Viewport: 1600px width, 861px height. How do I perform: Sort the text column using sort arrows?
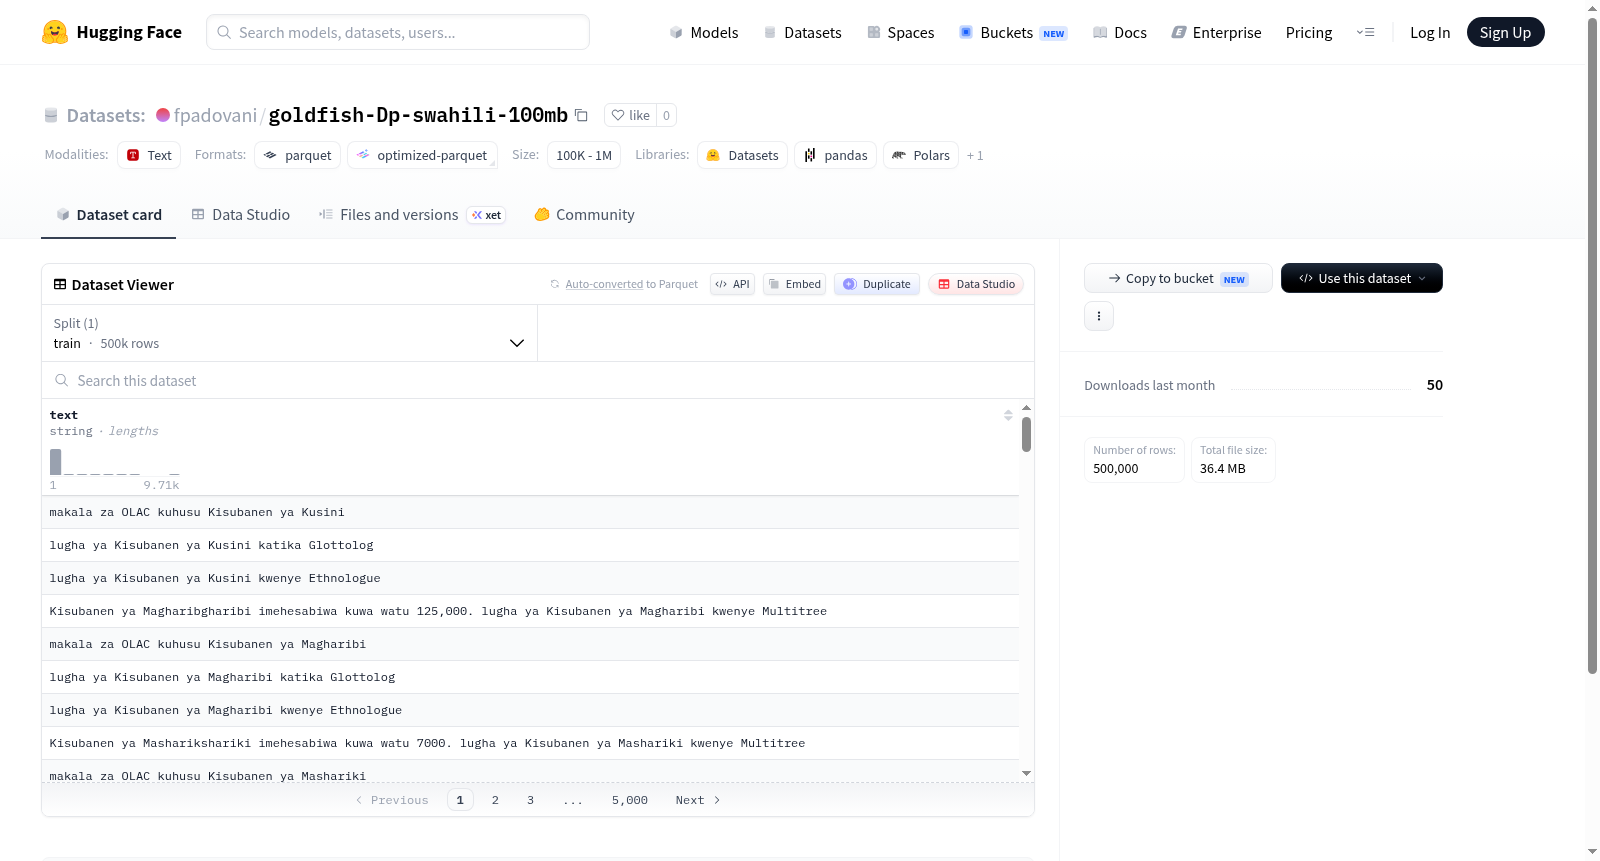click(x=1008, y=415)
